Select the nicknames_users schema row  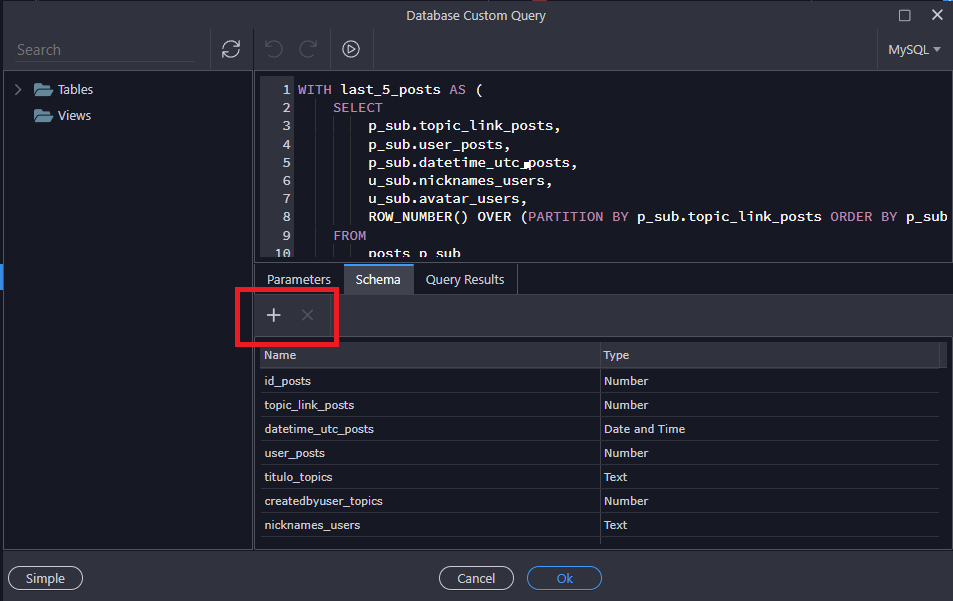tap(600, 525)
